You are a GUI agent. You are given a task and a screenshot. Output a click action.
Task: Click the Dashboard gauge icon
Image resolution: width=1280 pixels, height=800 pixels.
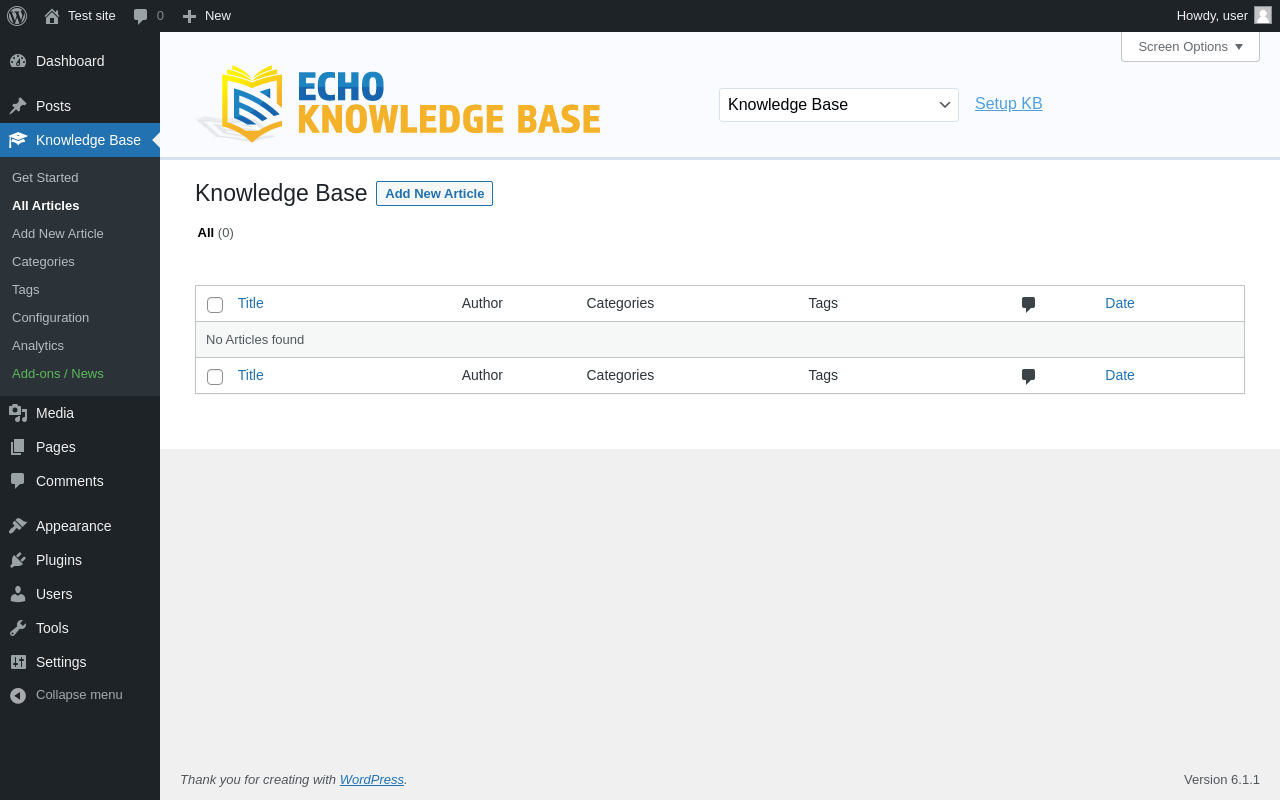point(18,61)
